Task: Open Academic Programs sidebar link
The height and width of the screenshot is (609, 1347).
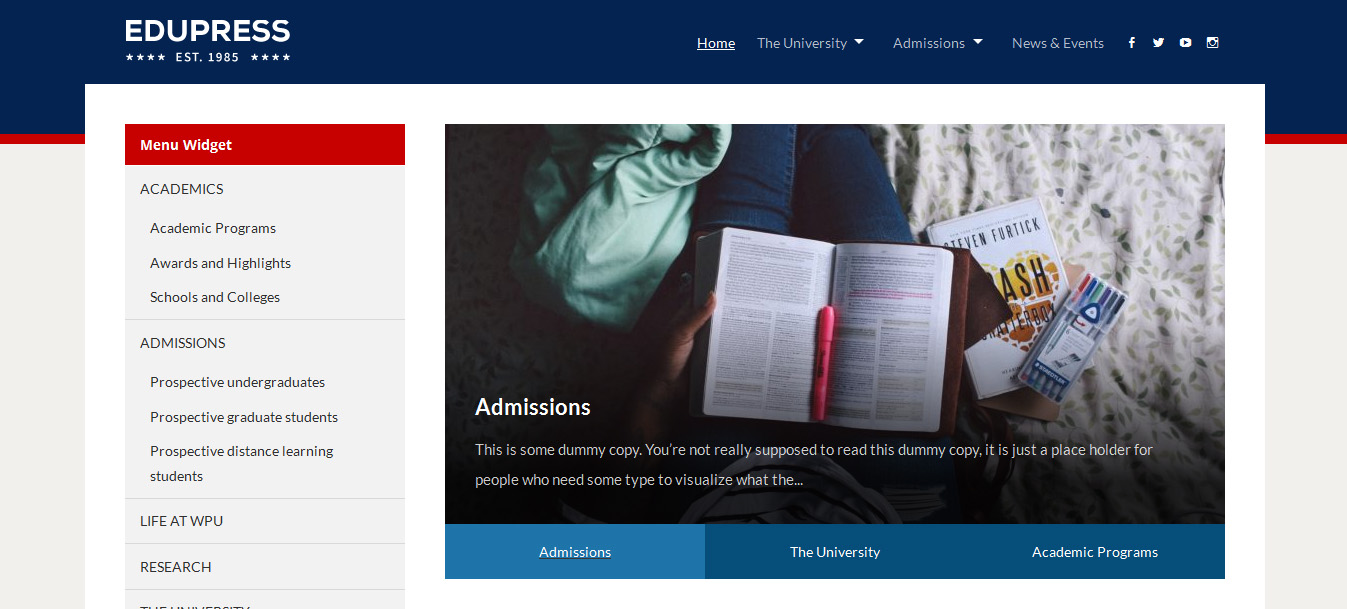Action: (213, 228)
